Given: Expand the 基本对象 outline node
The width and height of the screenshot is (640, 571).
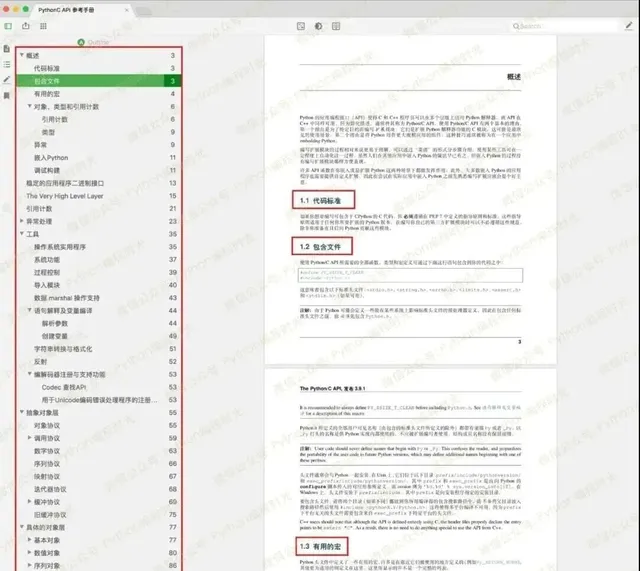Looking at the screenshot, I should 29,540.
